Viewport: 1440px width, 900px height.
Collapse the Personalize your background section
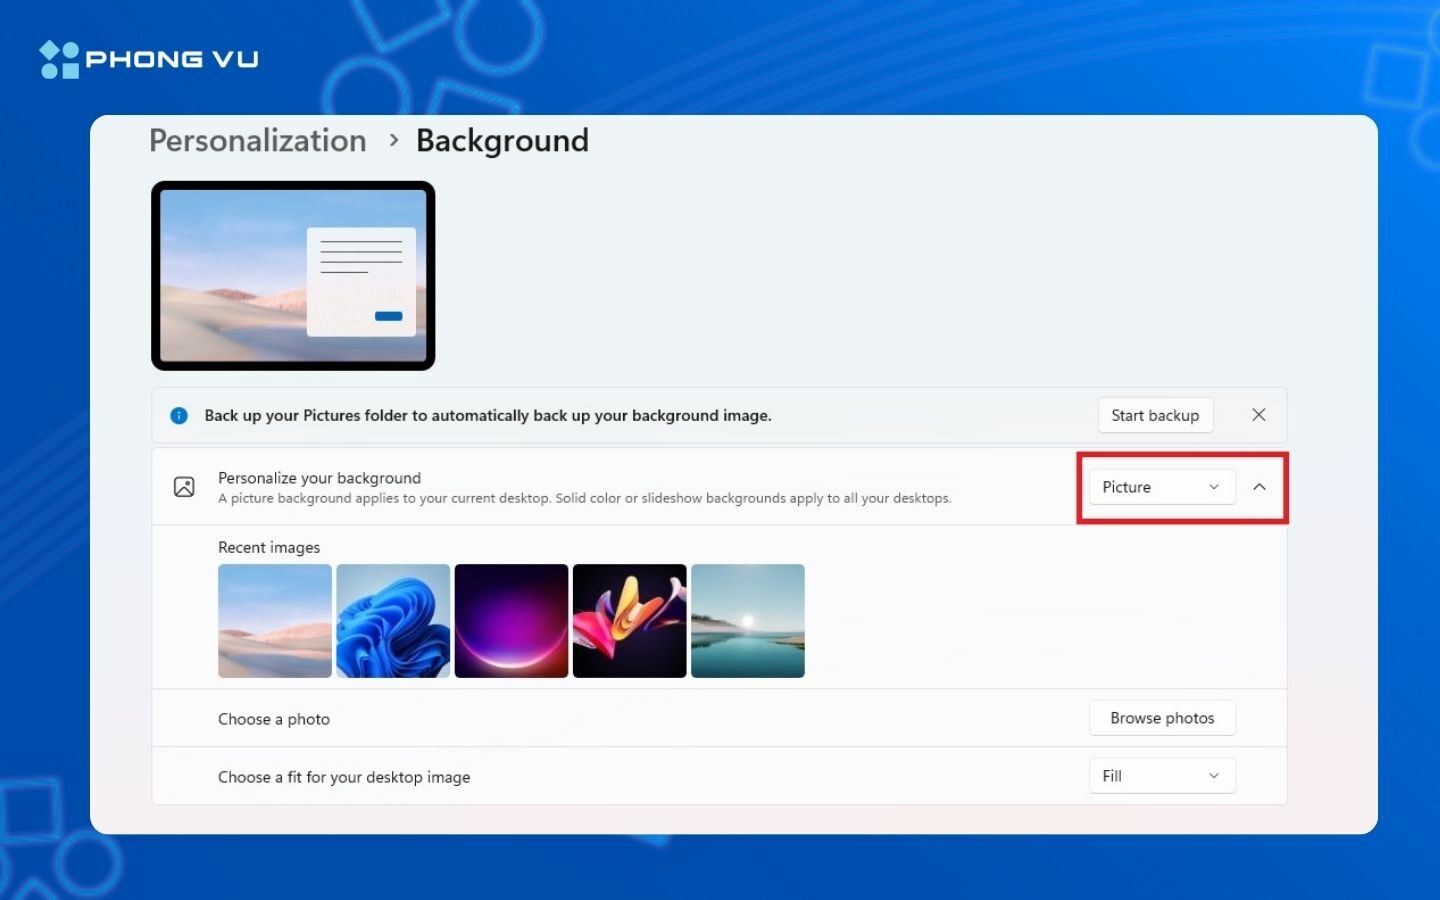coord(1260,487)
